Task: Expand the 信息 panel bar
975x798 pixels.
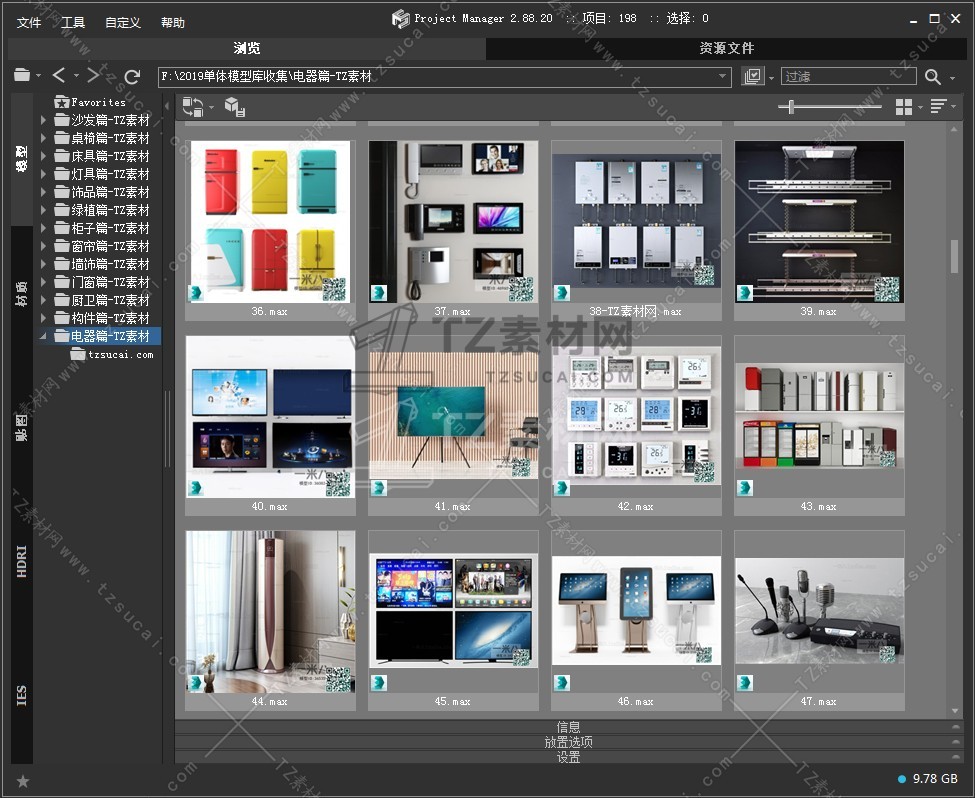Action: click(x=568, y=727)
